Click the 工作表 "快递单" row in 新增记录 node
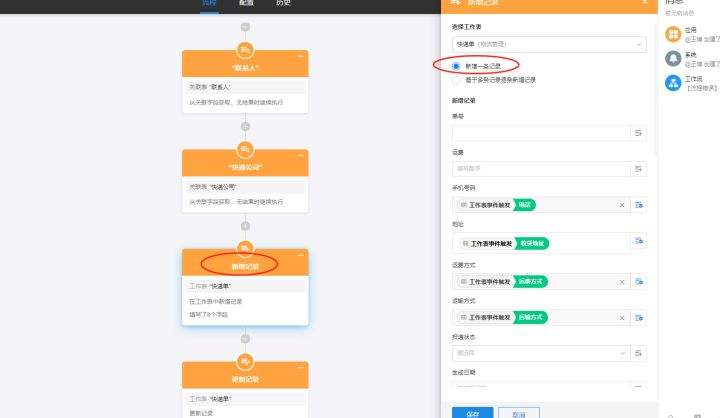 tap(245, 286)
